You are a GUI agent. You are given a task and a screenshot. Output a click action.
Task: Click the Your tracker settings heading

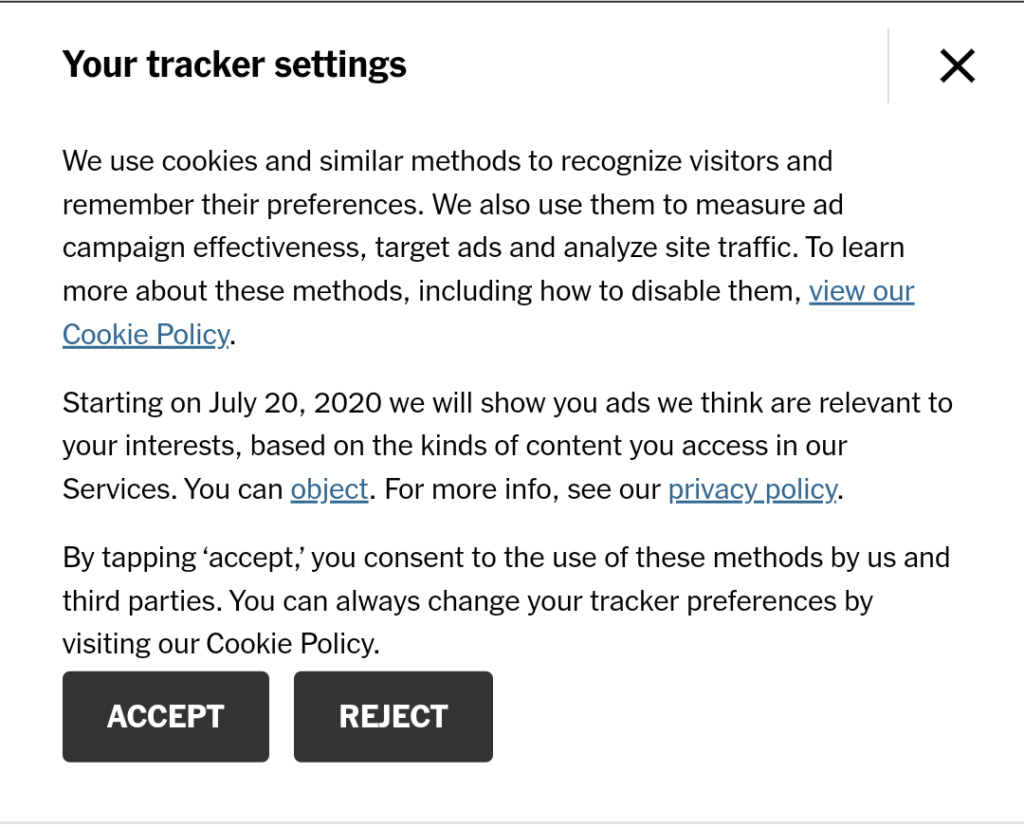point(234,64)
